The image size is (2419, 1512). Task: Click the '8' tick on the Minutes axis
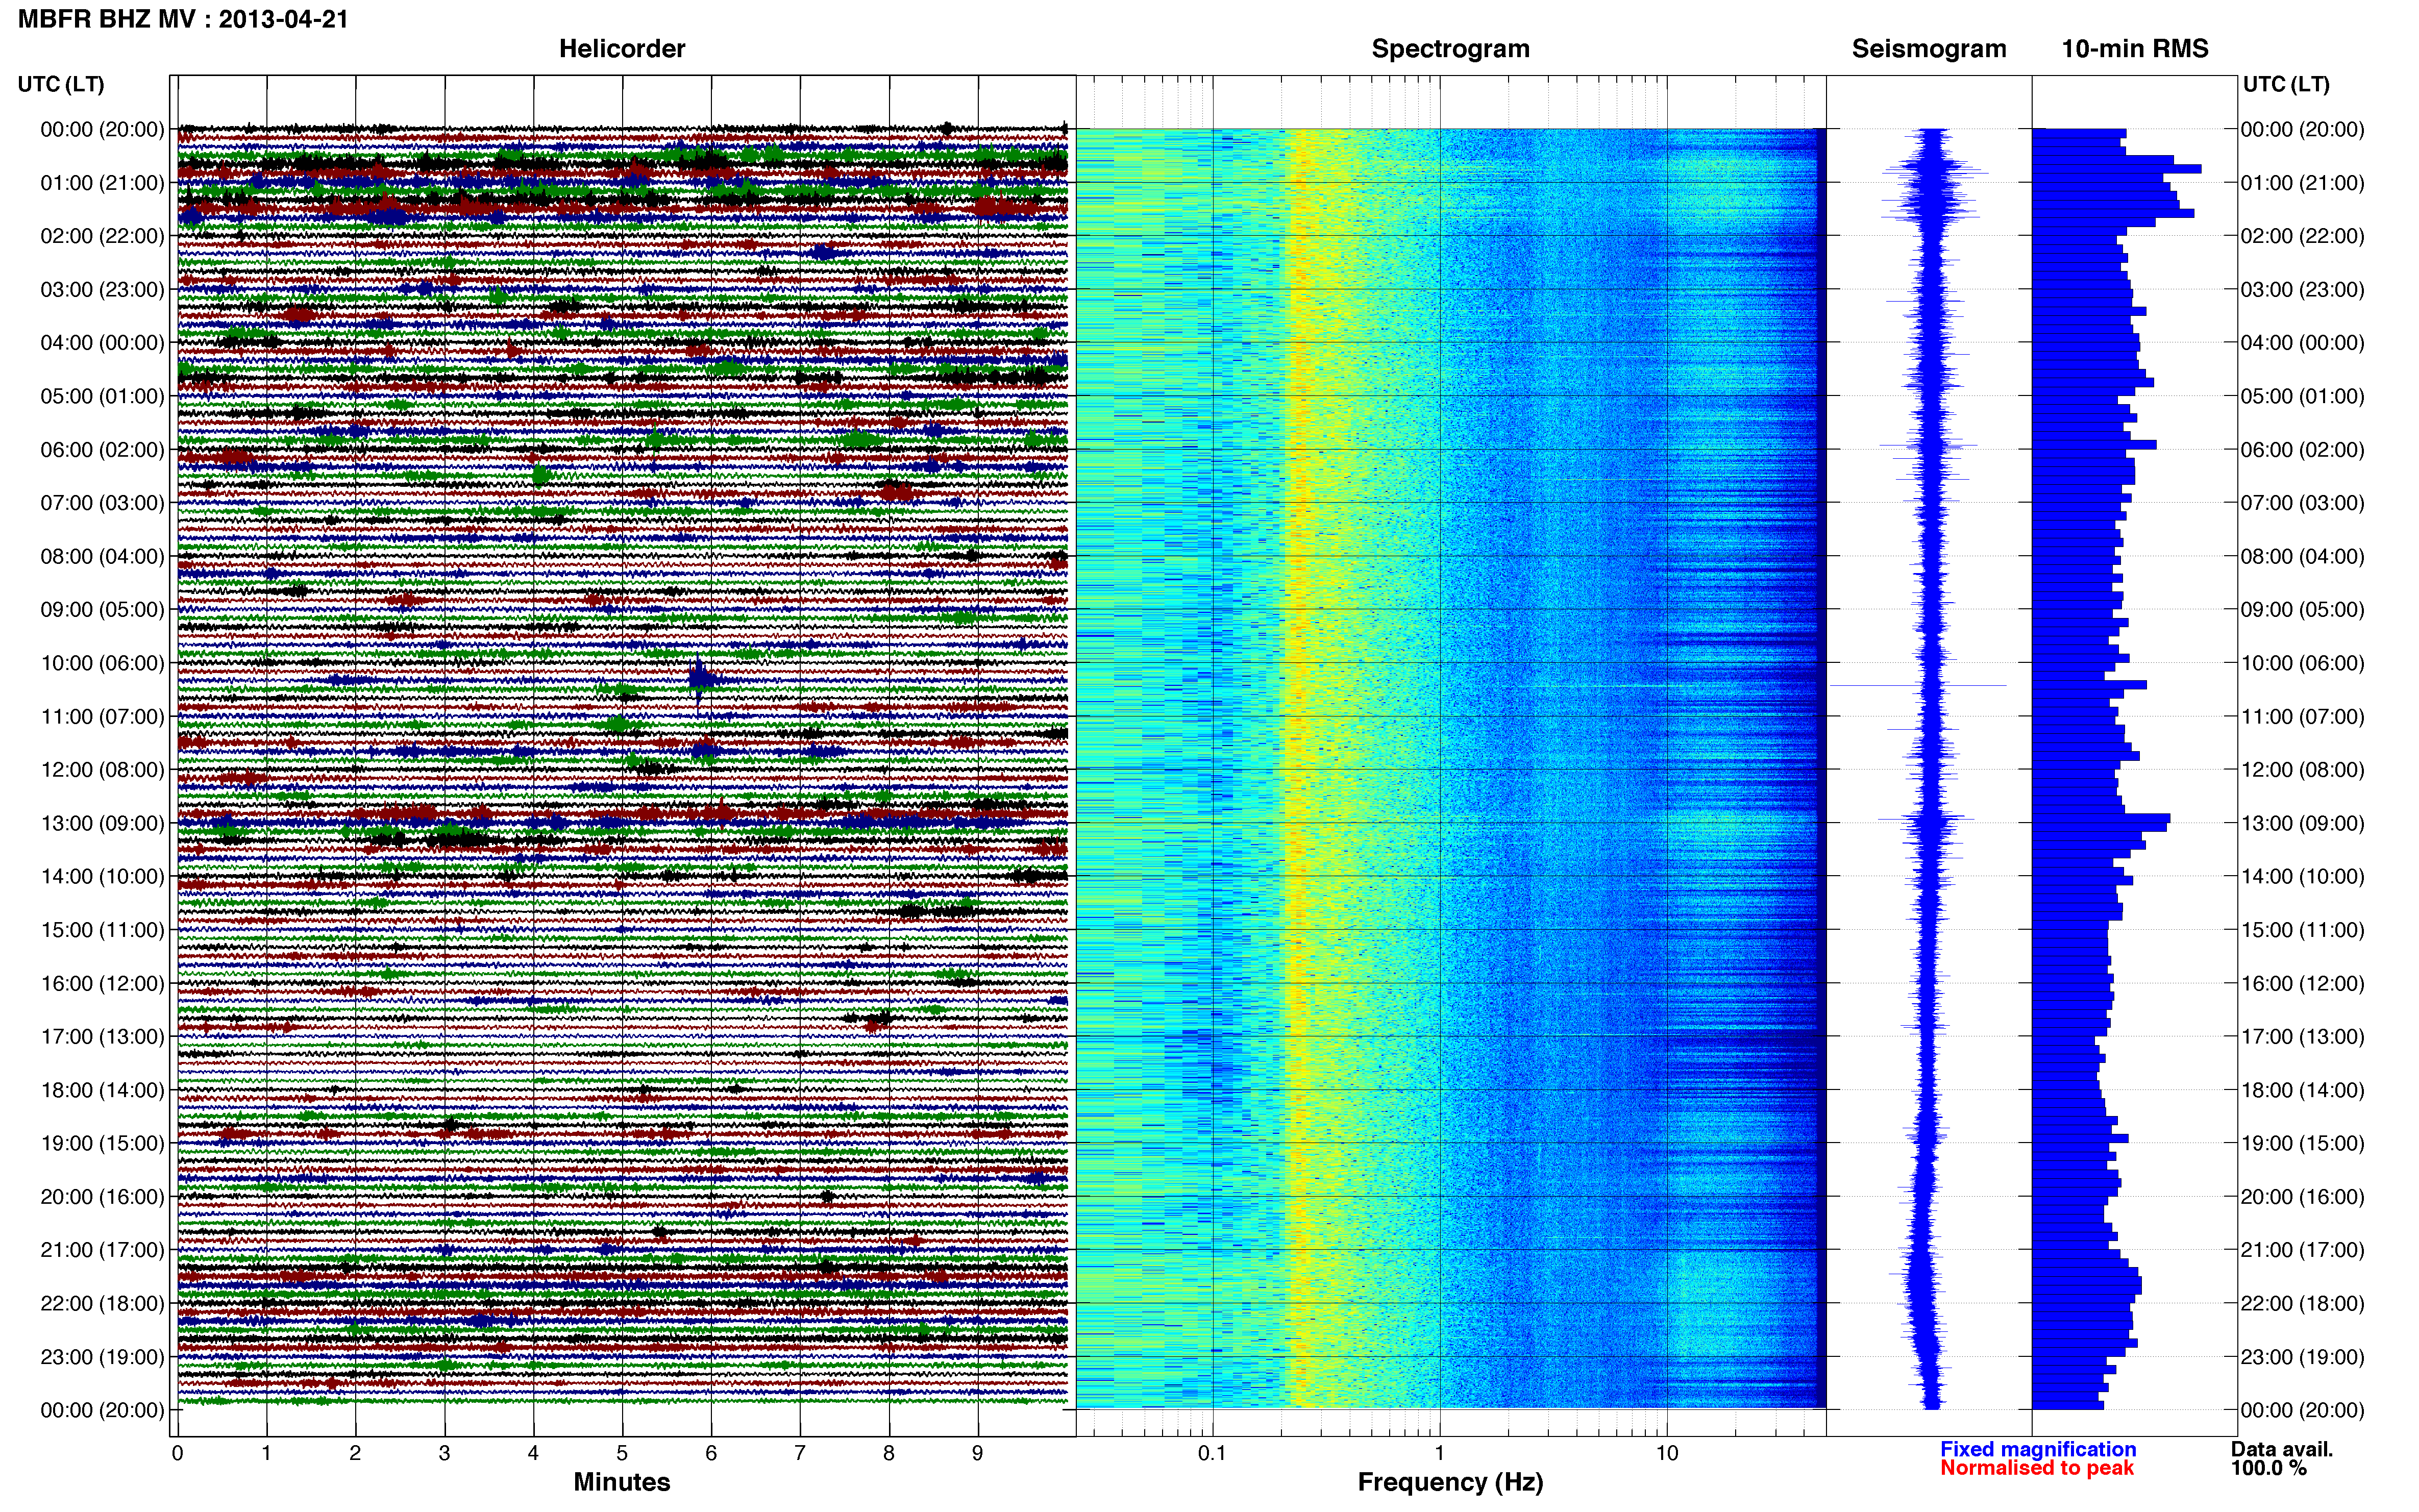click(x=889, y=1454)
